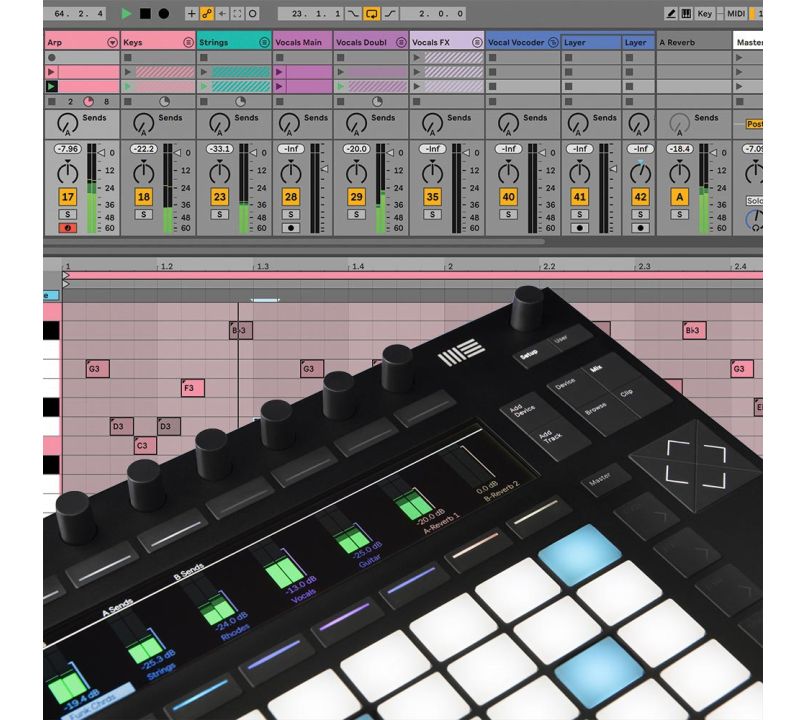Screen dimensions: 805x720
Task: Toggle the Automation Arm icon
Action: (x=207, y=14)
